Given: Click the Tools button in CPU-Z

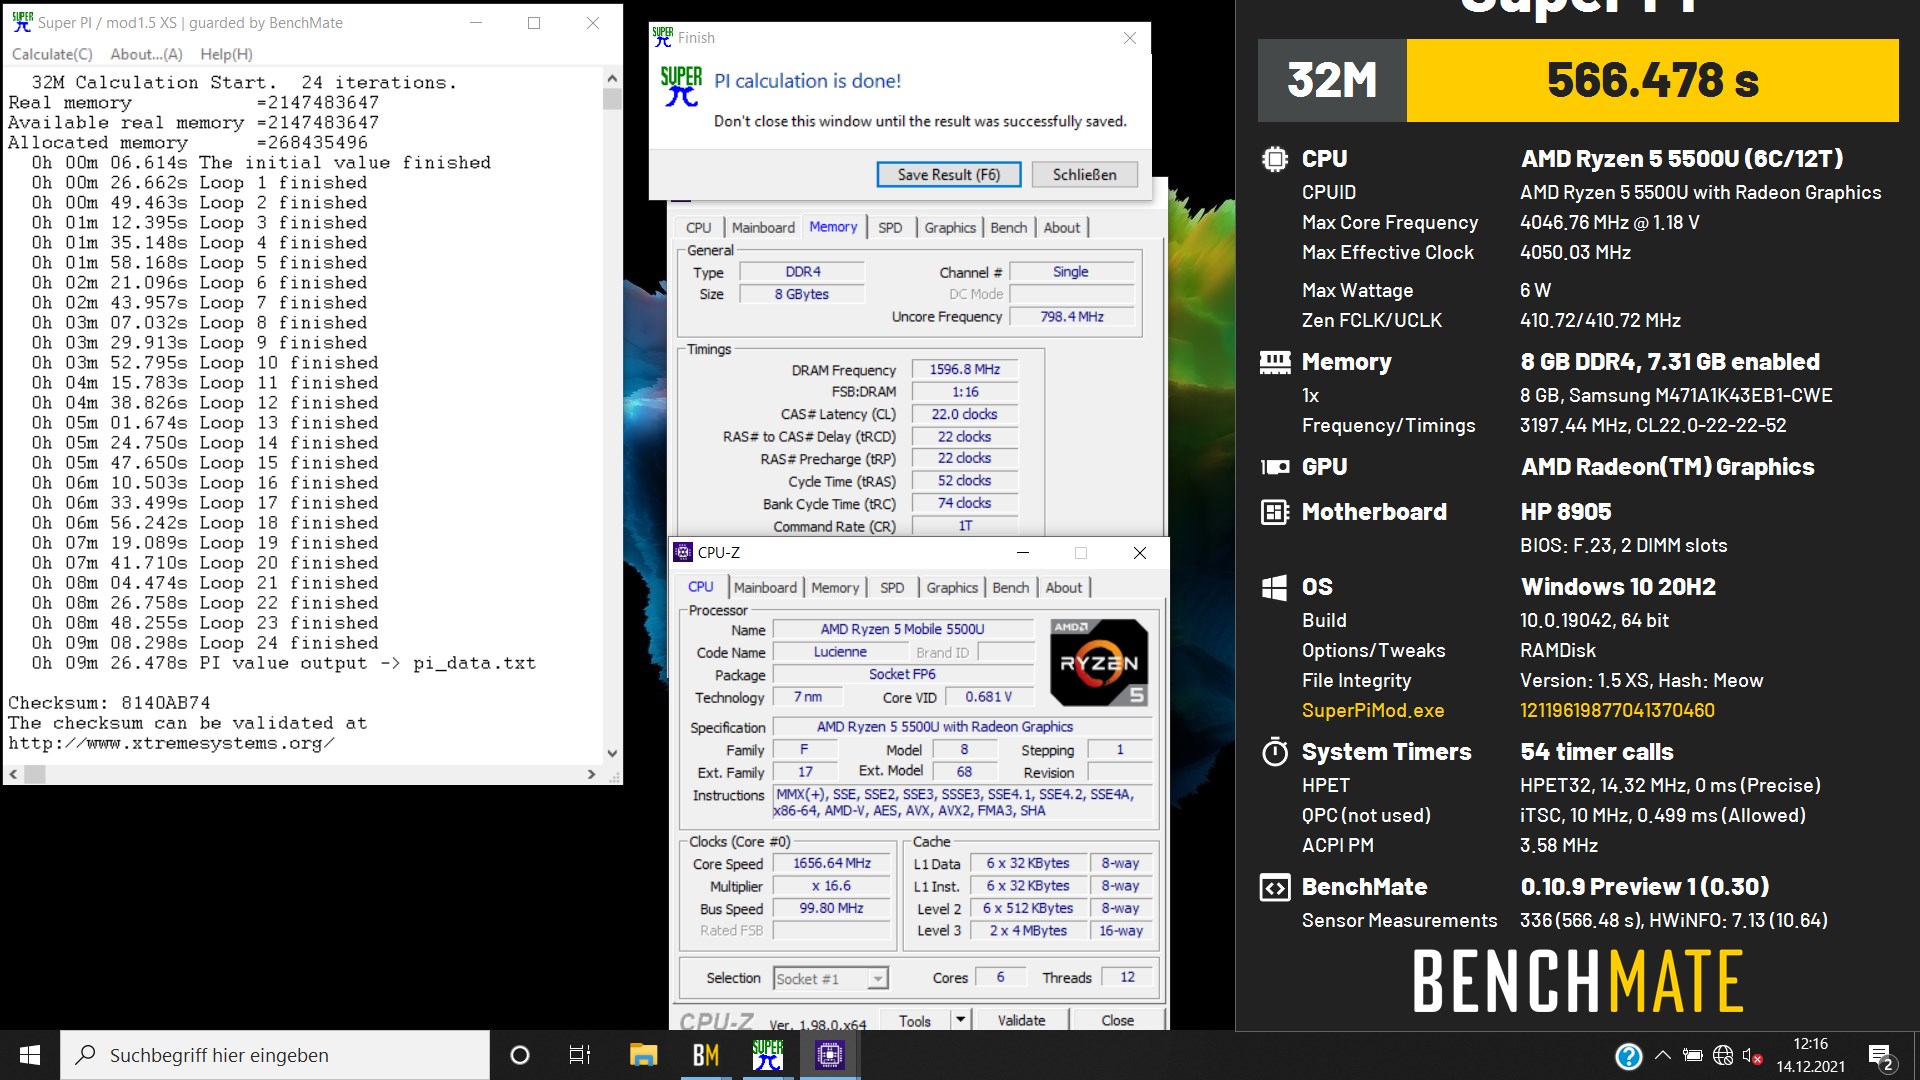Looking at the screenshot, I should click(x=915, y=1021).
